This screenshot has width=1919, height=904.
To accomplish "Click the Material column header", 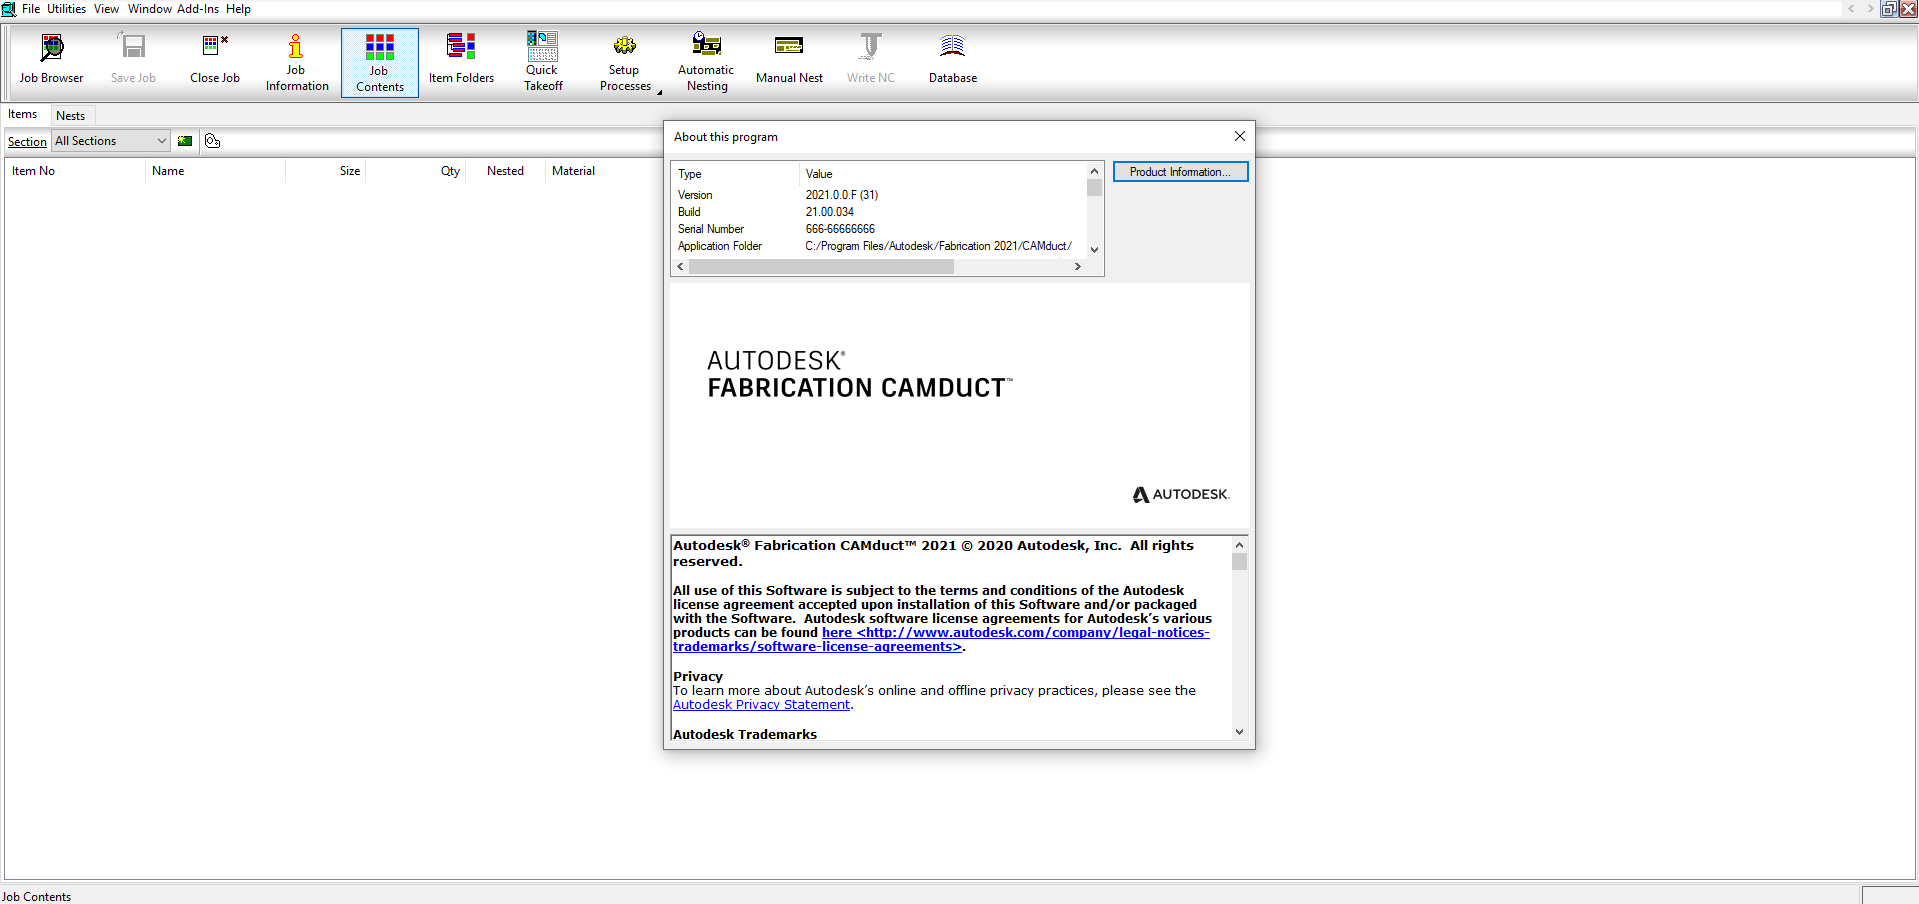I will point(573,171).
